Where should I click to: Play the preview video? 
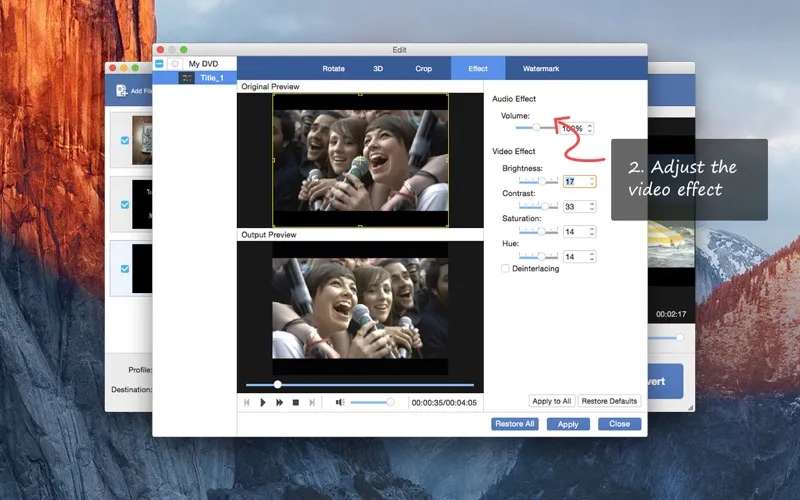point(263,403)
